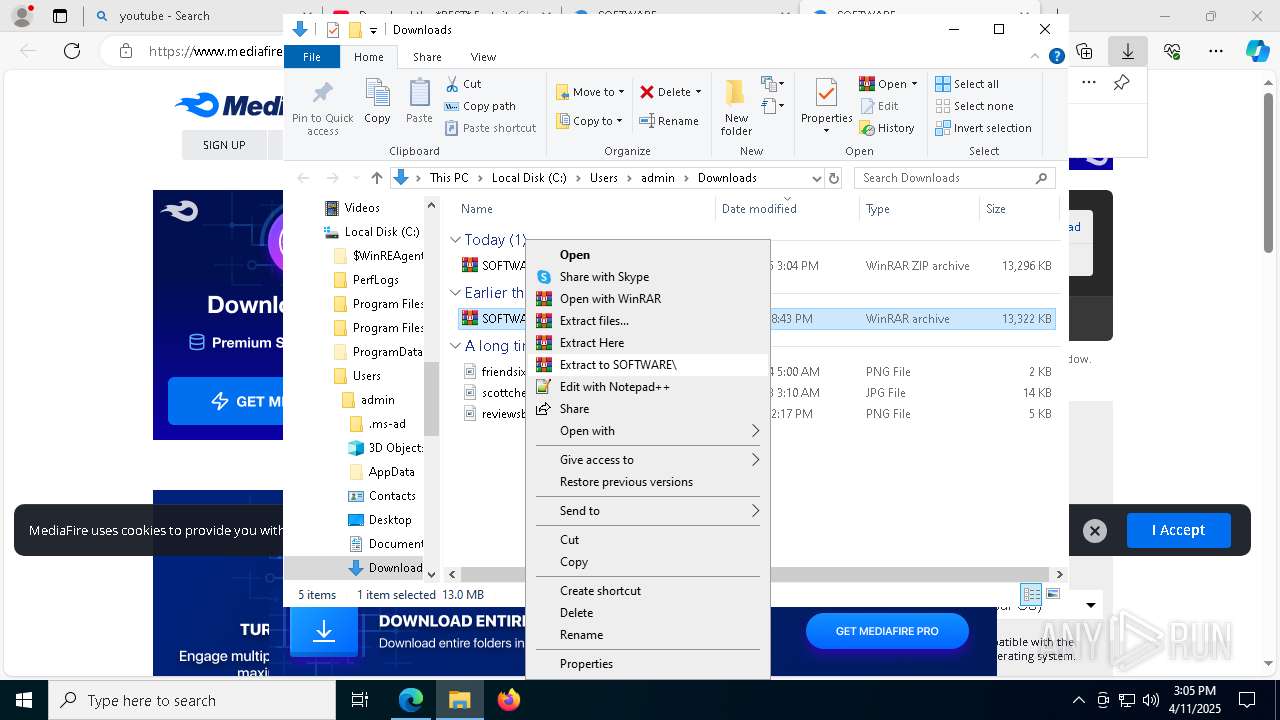Screen dimensions: 1280x720
Task: Click Users in address breadcrumb
Action: click(x=603, y=178)
